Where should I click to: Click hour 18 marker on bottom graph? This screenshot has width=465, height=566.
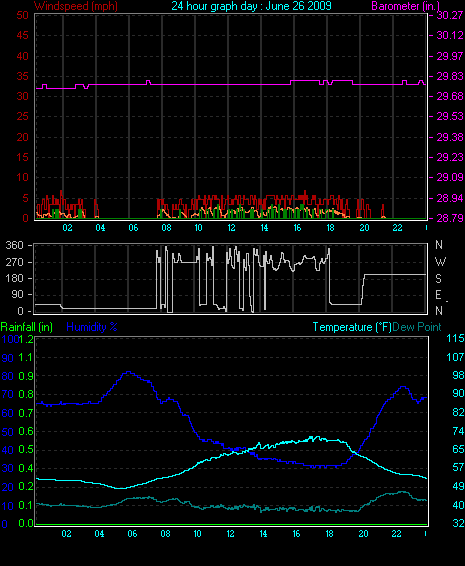point(329,534)
